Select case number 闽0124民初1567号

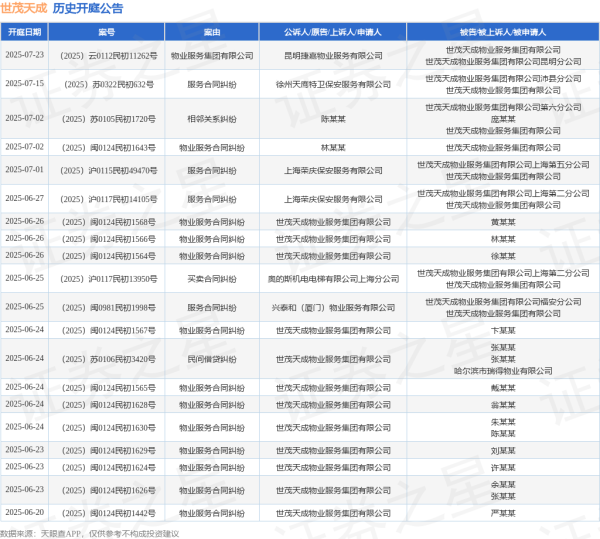click(109, 331)
